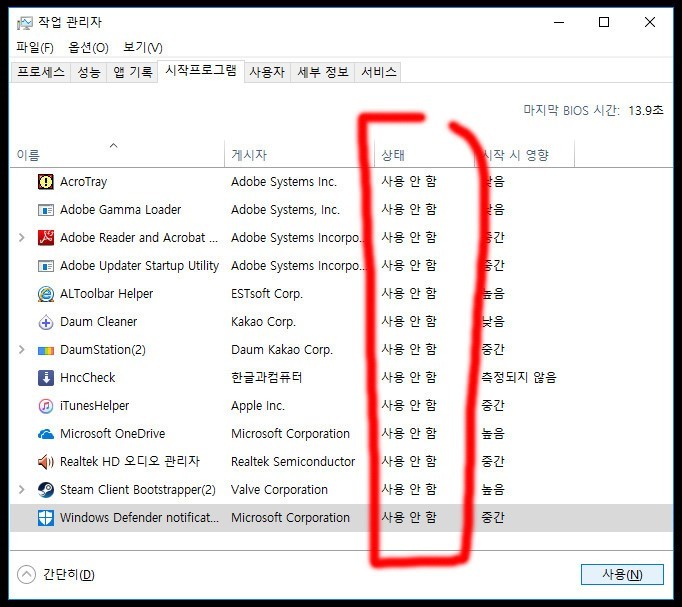Switch to the 성능 tab

89,72
